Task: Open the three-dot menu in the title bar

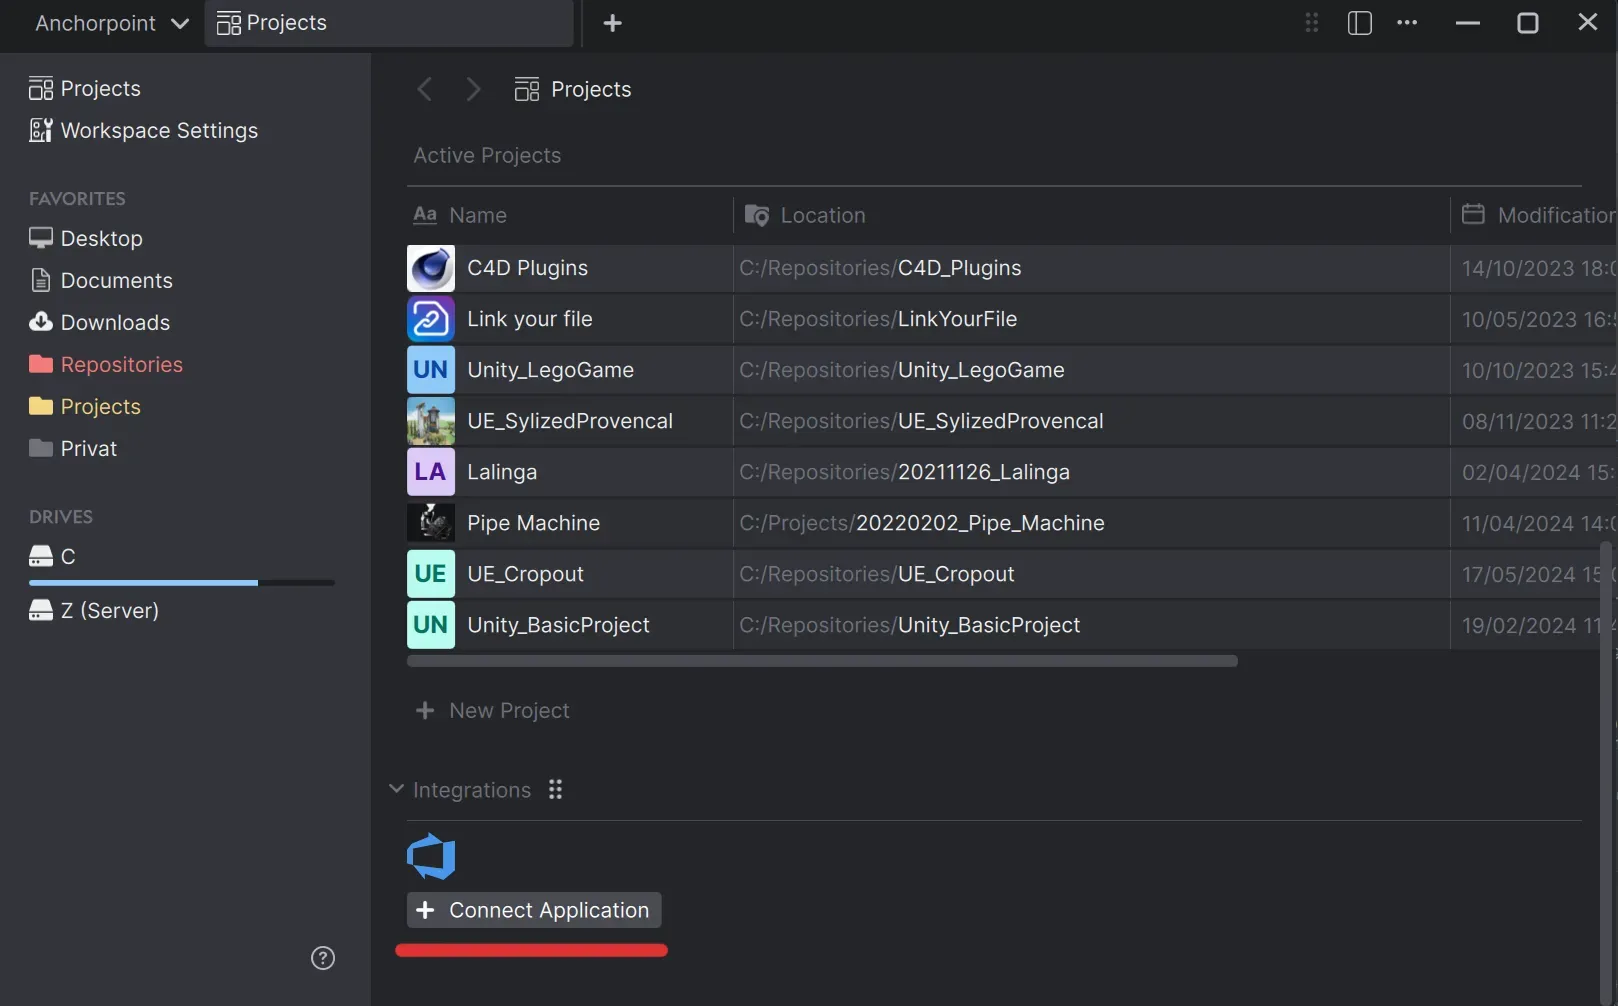Action: 1407,22
